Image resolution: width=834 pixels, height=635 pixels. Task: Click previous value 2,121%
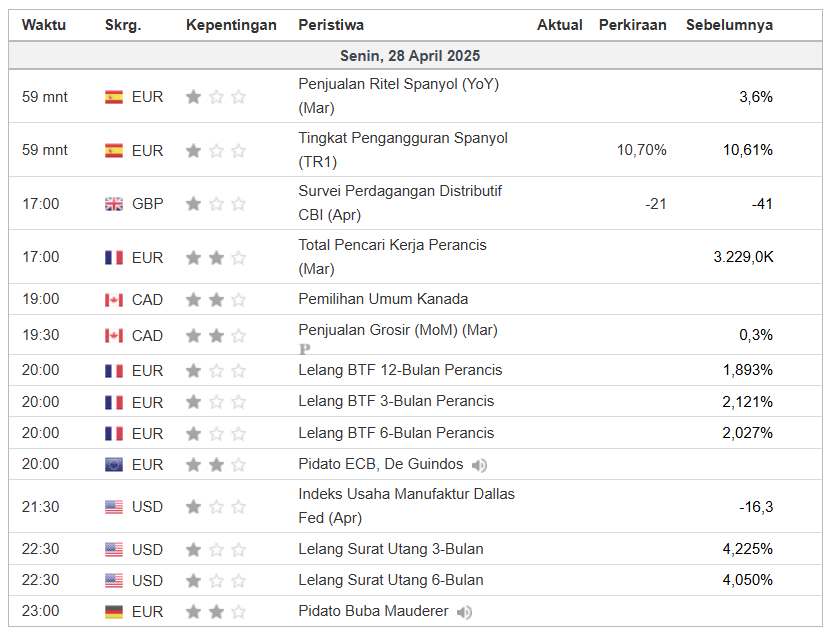748,402
